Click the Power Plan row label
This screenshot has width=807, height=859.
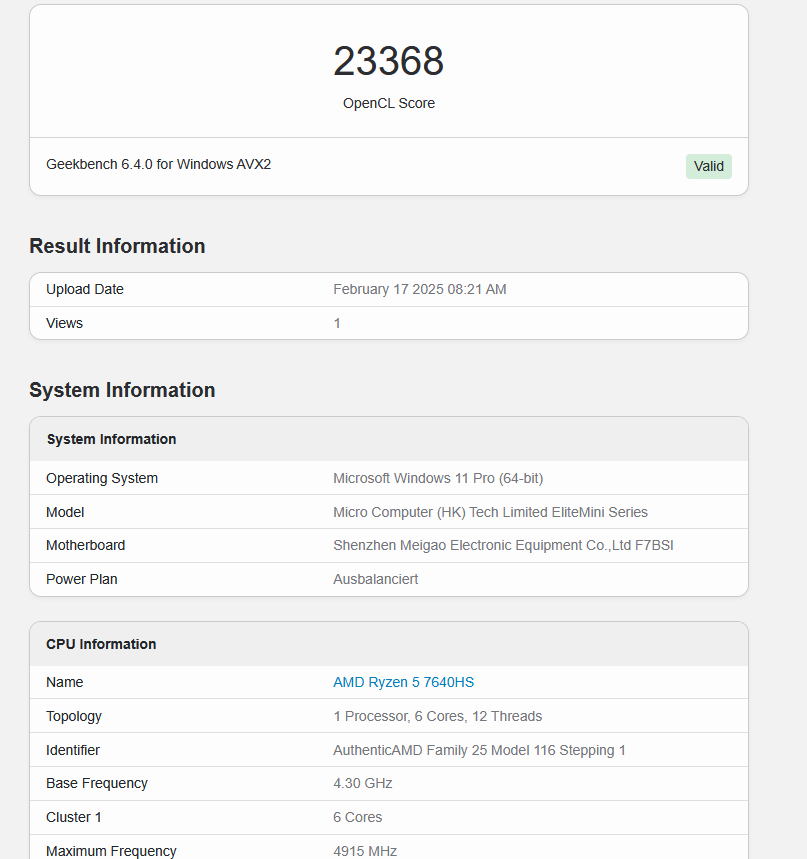tap(82, 579)
